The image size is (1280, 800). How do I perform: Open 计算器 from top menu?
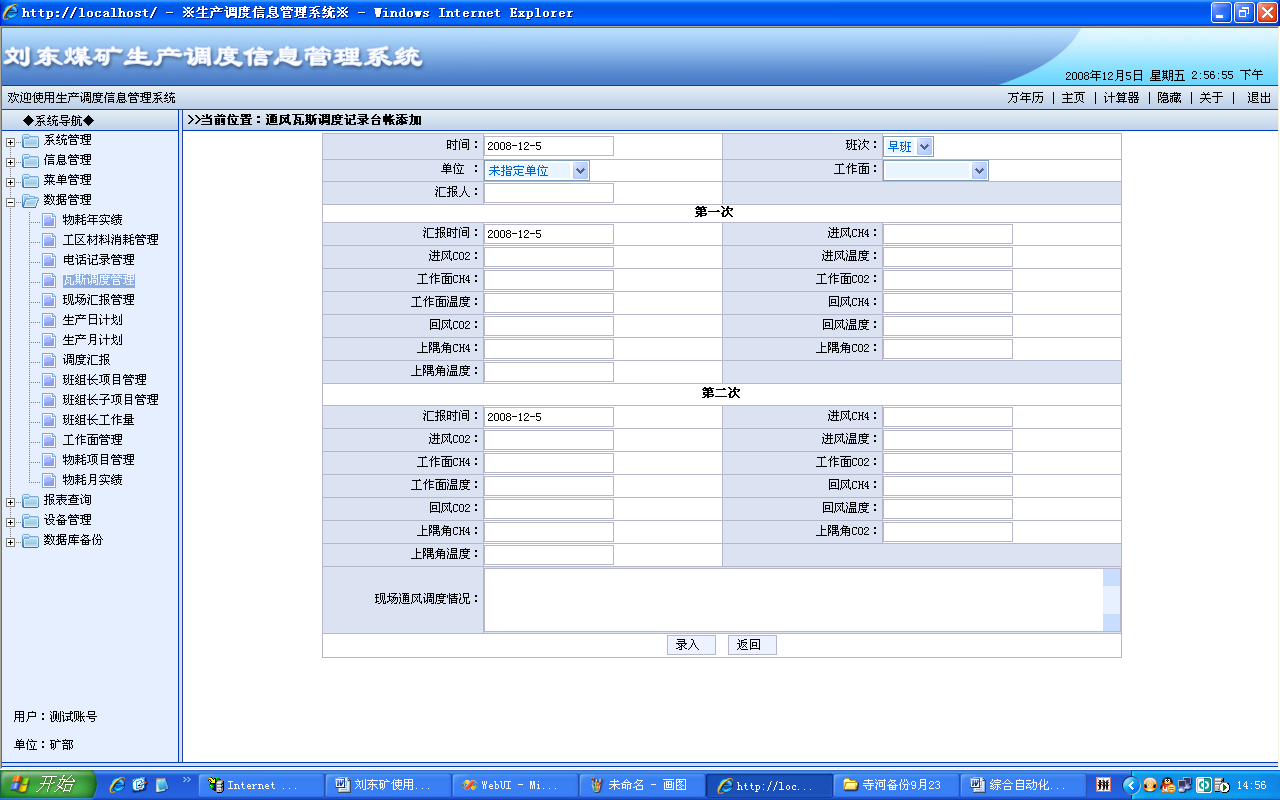pos(1121,98)
